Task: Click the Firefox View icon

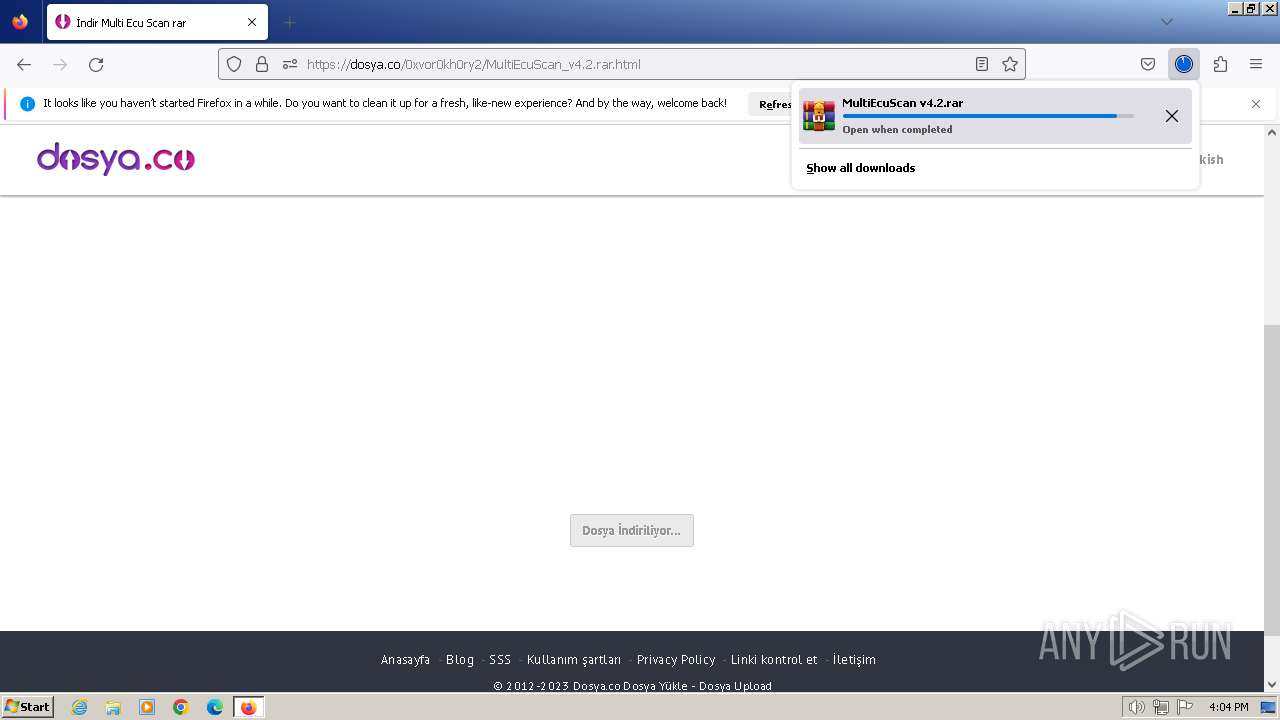Action: pos(20,22)
